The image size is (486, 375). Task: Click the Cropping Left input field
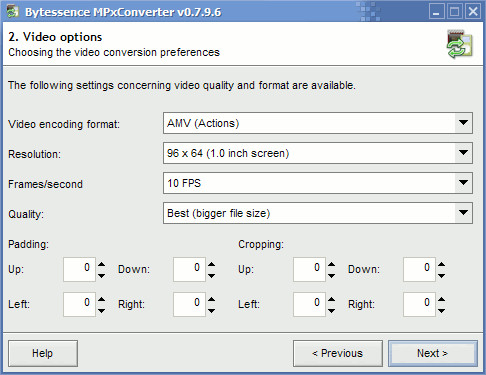click(x=309, y=304)
